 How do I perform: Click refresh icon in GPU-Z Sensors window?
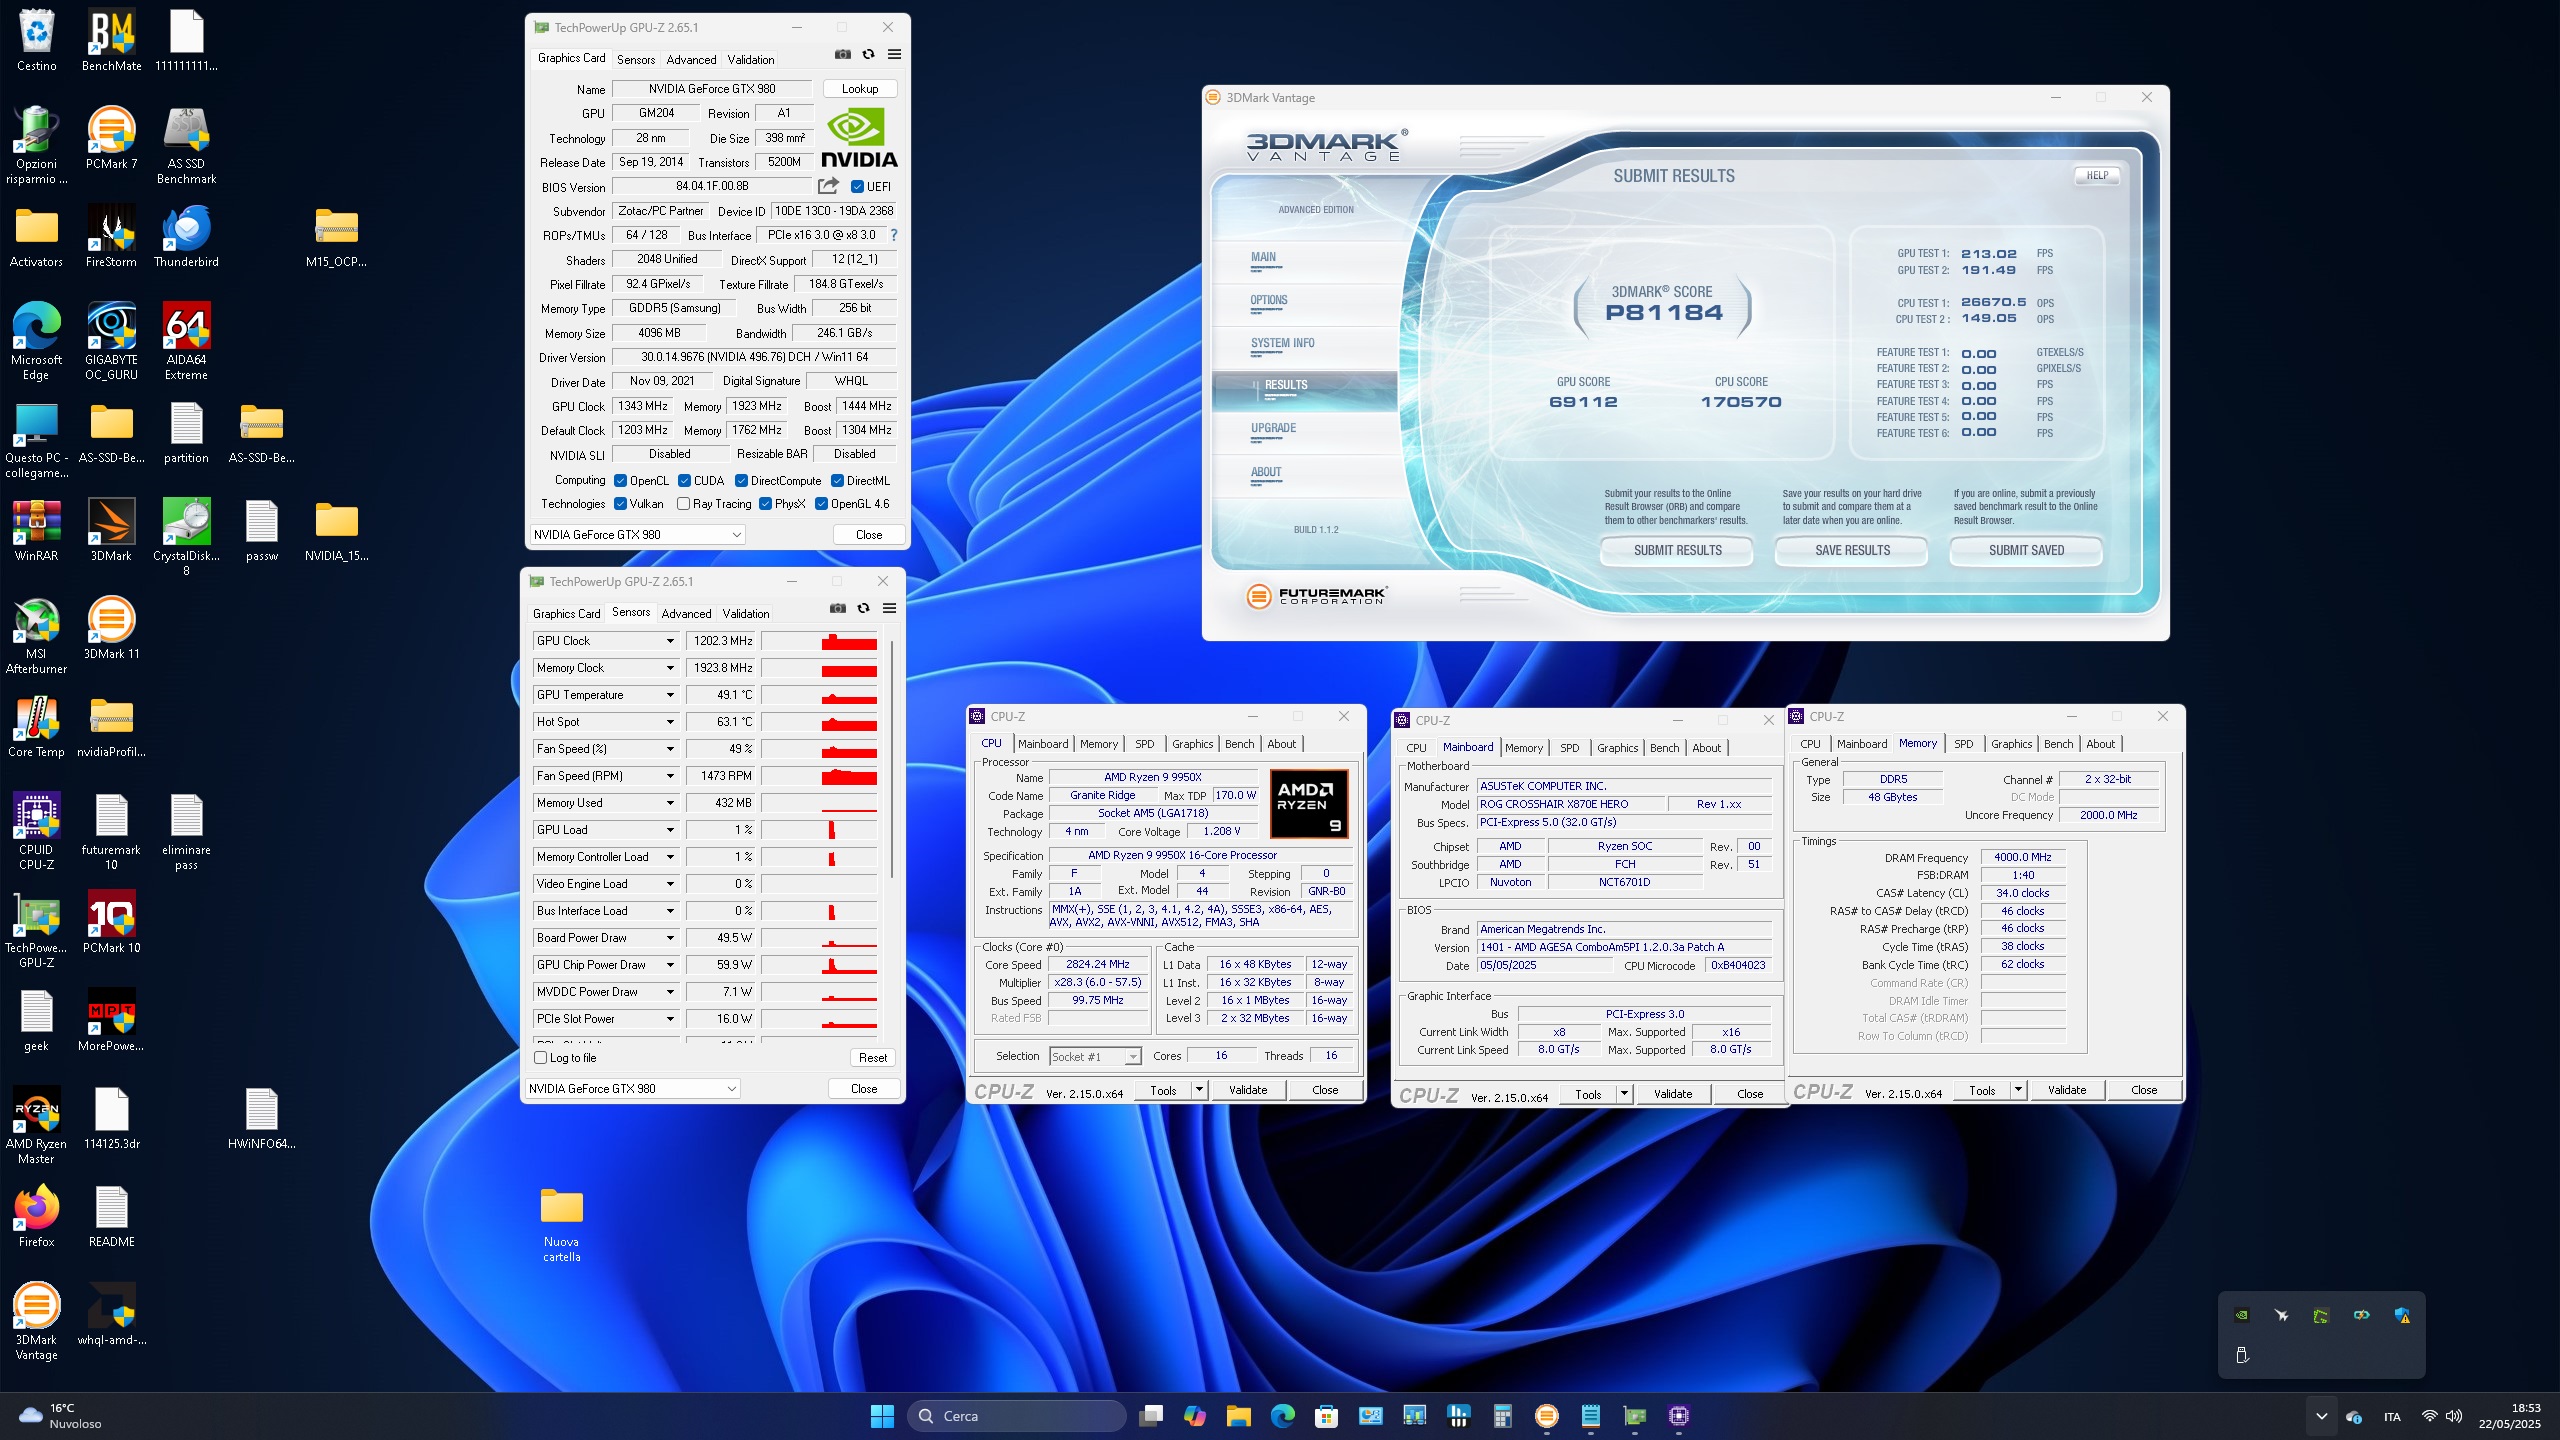tap(864, 609)
